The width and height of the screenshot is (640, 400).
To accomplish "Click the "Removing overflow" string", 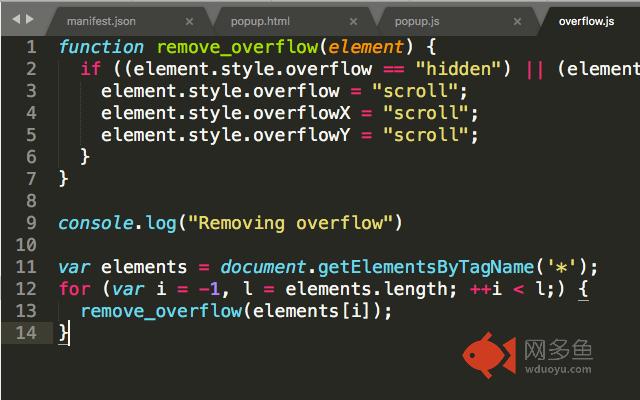I will click(291, 223).
